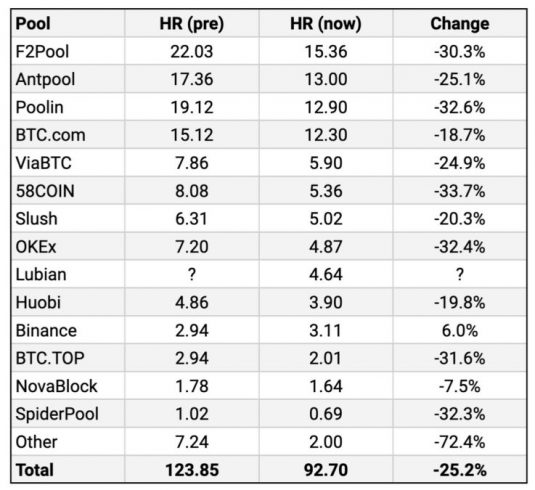Select the 58COIN row label
535x490 pixels.
coord(45,191)
